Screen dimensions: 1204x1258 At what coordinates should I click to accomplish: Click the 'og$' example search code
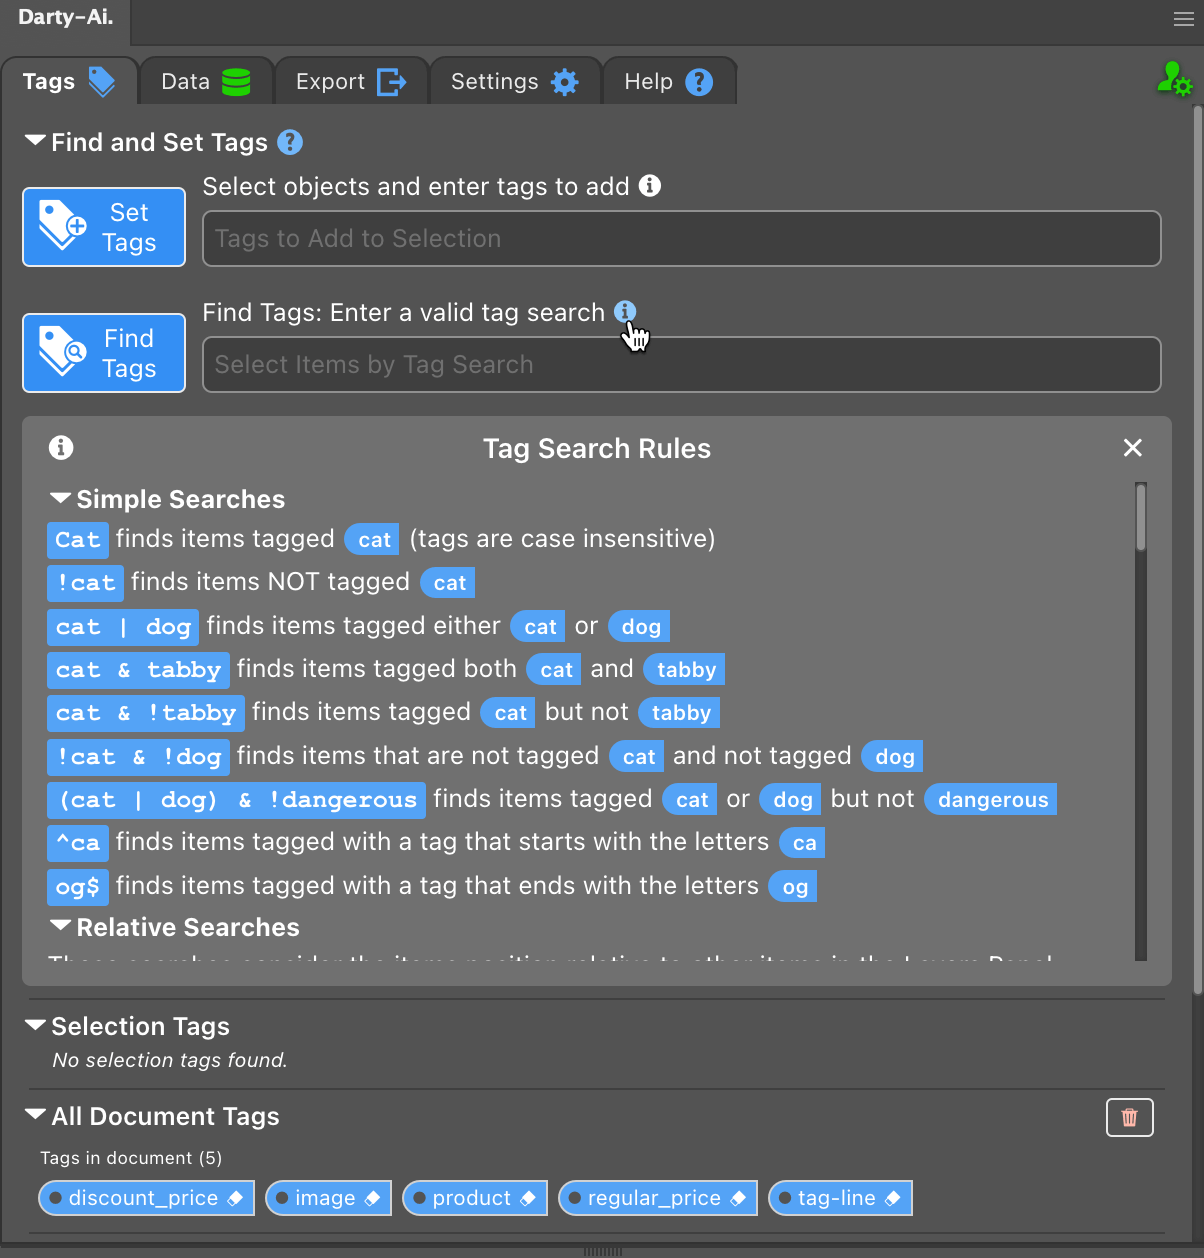pyautogui.click(x=78, y=886)
